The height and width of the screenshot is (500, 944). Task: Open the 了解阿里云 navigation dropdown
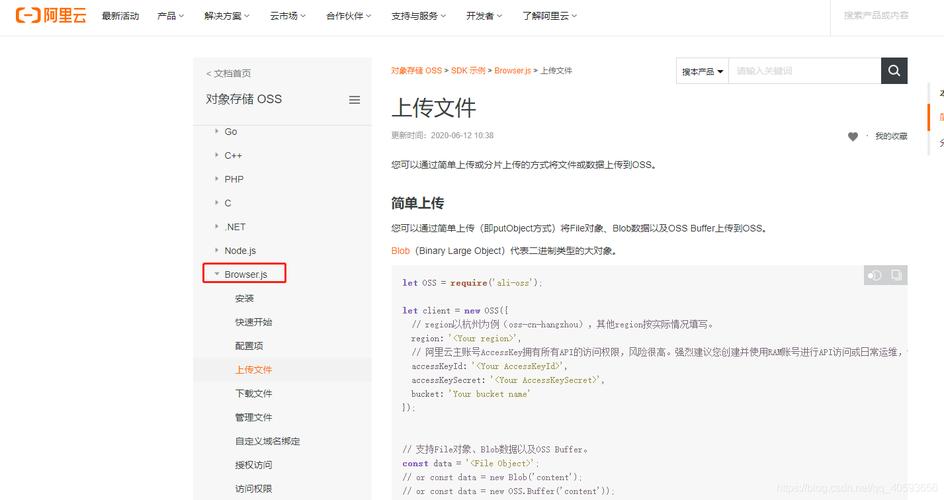(549, 16)
